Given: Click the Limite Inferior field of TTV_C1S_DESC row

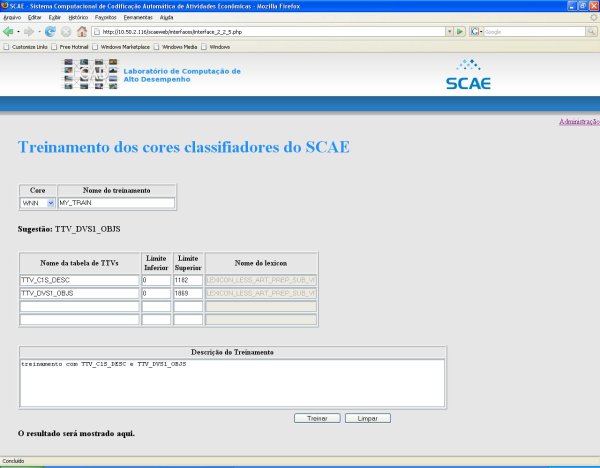Looking at the screenshot, I should pos(156,280).
